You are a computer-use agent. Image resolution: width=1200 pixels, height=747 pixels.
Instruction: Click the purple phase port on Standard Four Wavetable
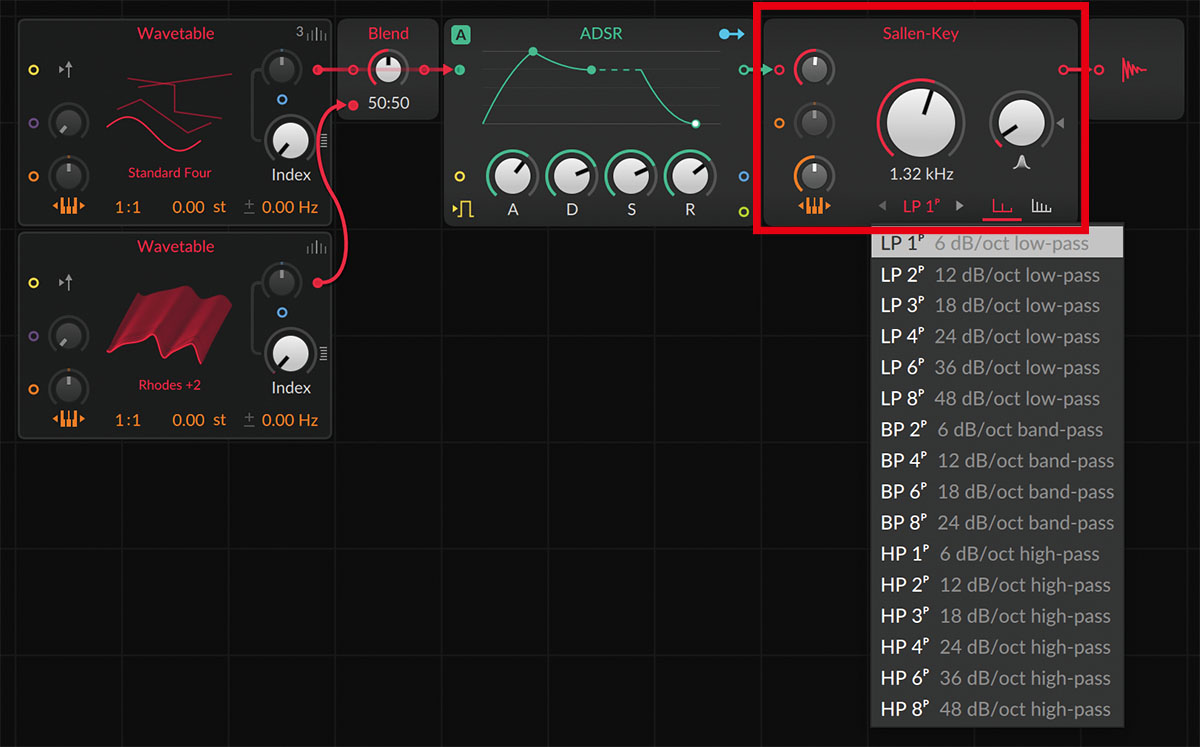click(x=34, y=124)
